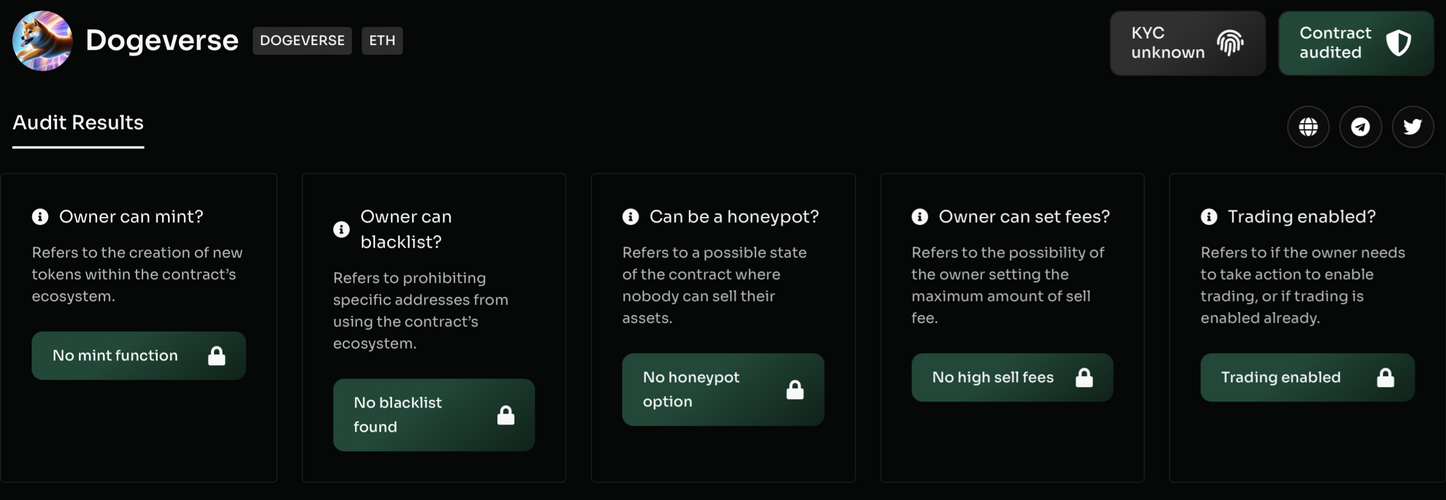1446x500 pixels.
Task: Open the Telegram icon link
Action: point(1360,127)
